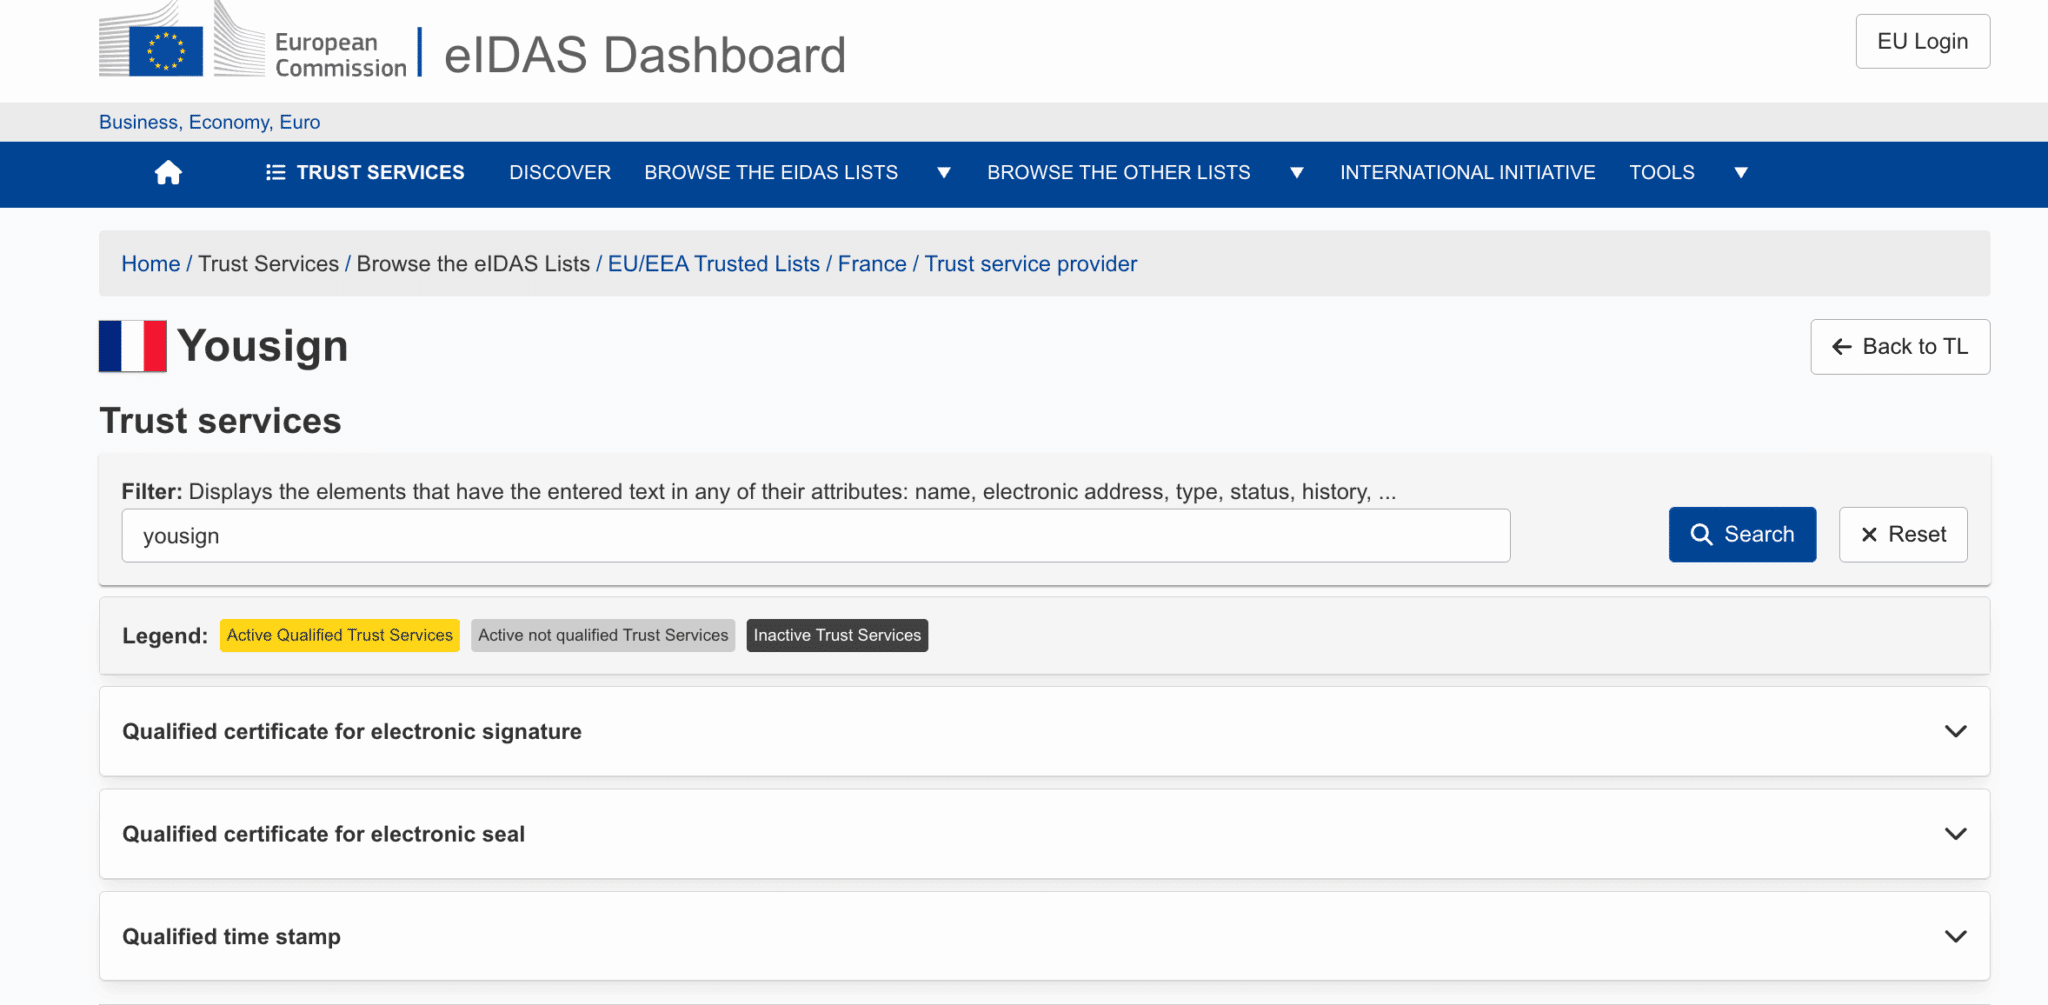Click the Back to TL button

coord(1899,347)
